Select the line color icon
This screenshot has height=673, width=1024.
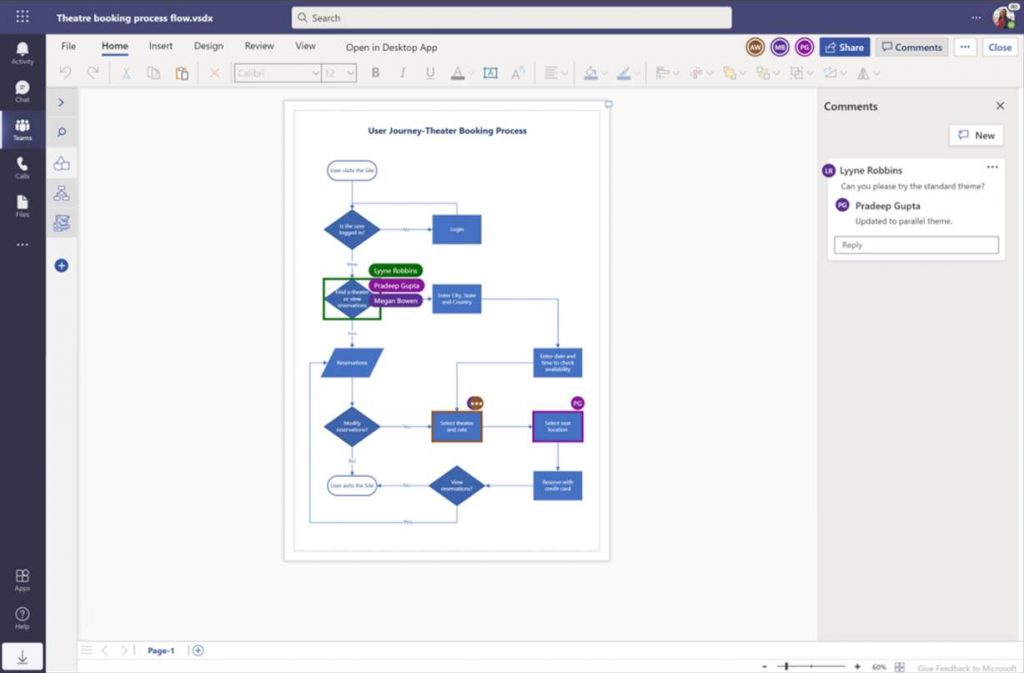[x=626, y=73]
